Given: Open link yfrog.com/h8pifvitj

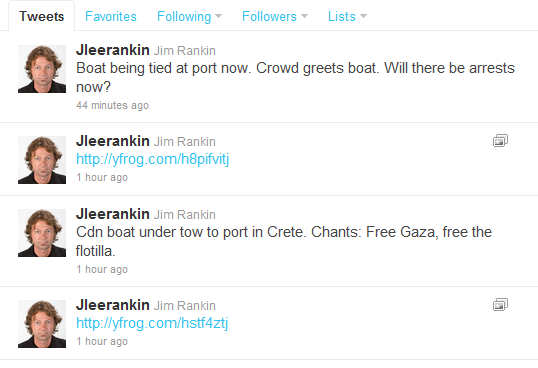Looking at the screenshot, I should coord(152,159).
